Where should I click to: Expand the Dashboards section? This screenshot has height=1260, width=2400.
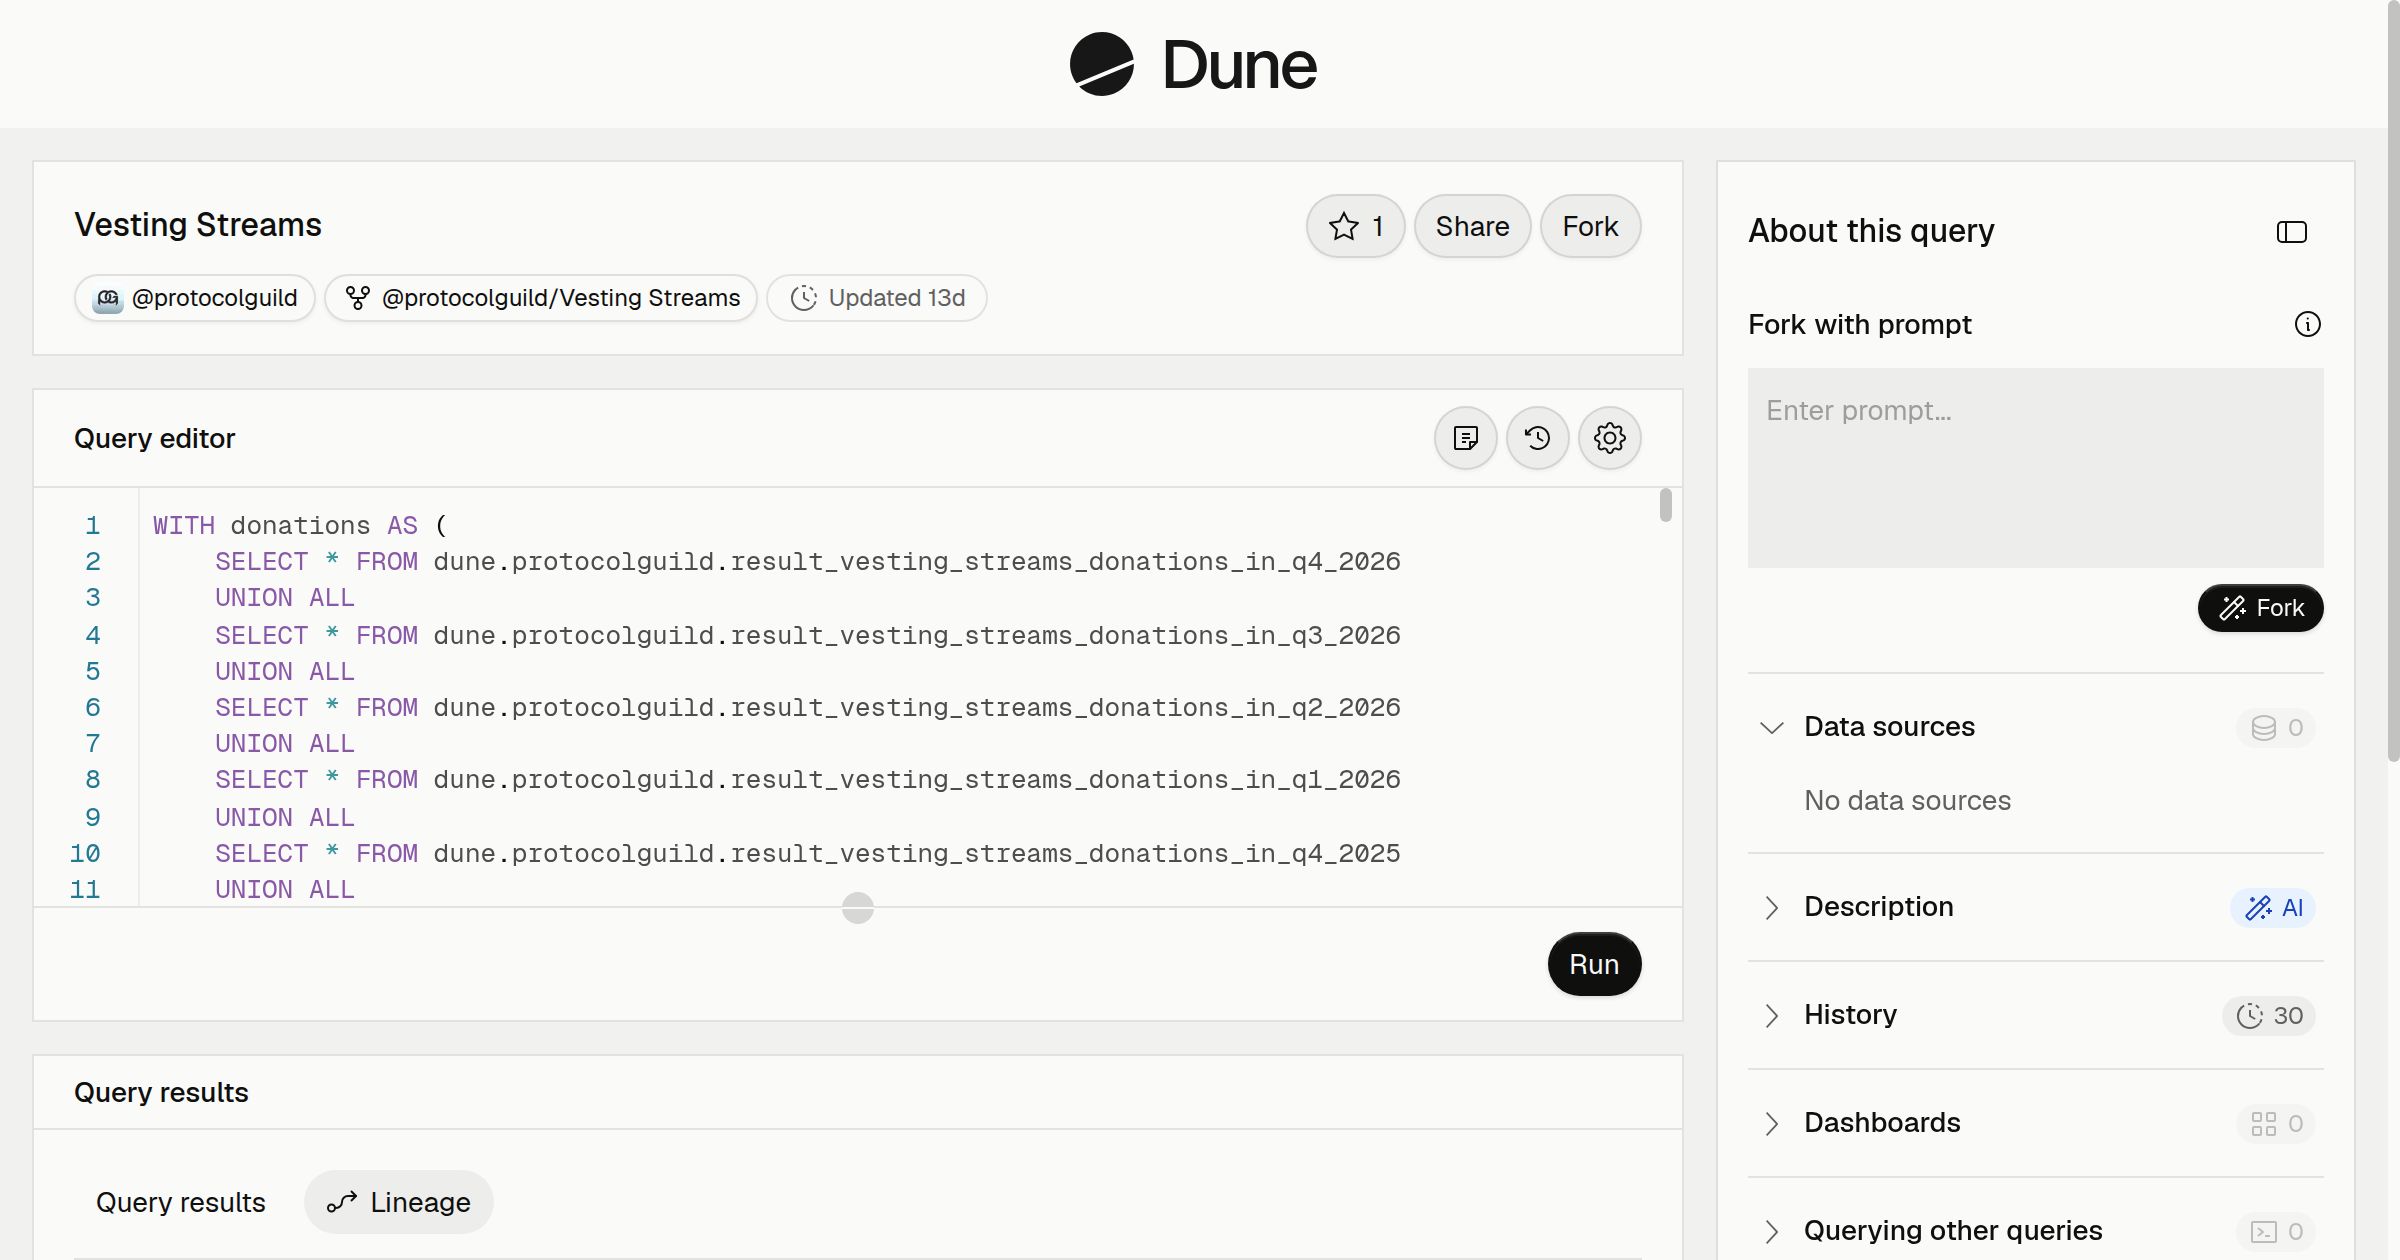pyautogui.click(x=1771, y=1123)
